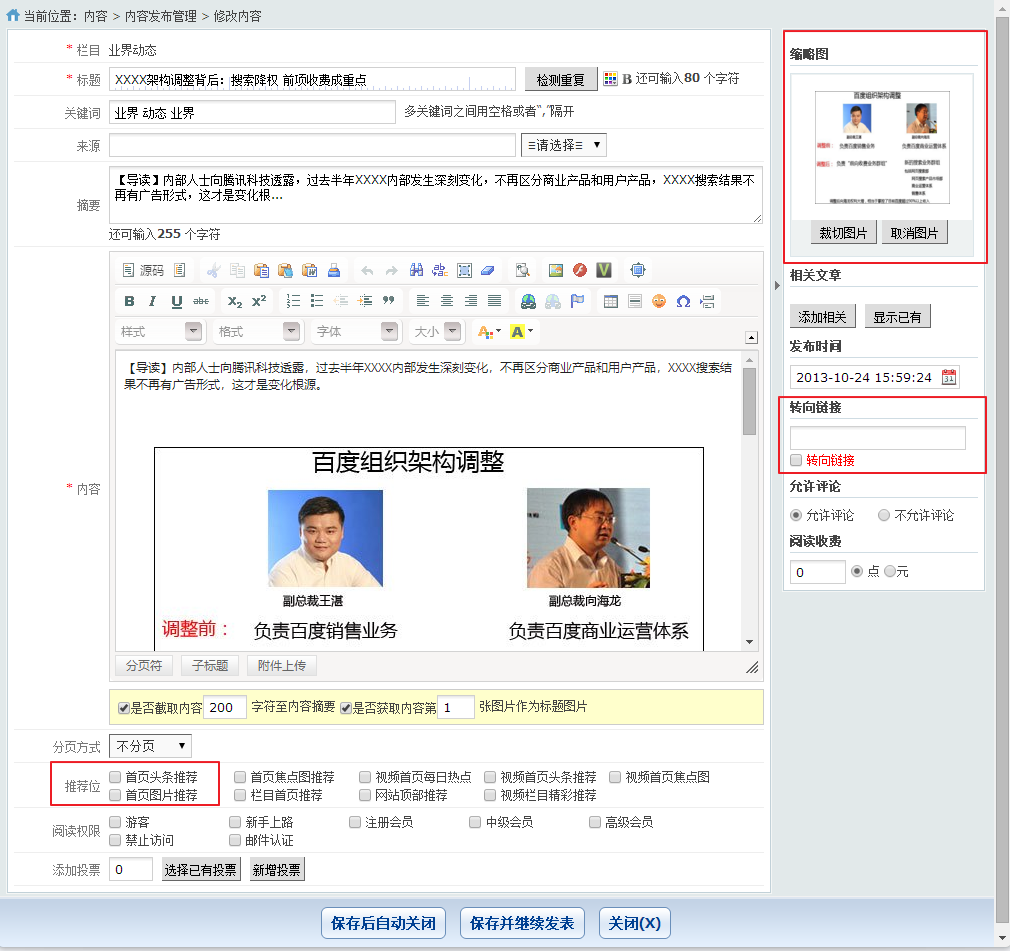
Task: Check the 首页头条推荐 checkbox
Action: pos(115,777)
